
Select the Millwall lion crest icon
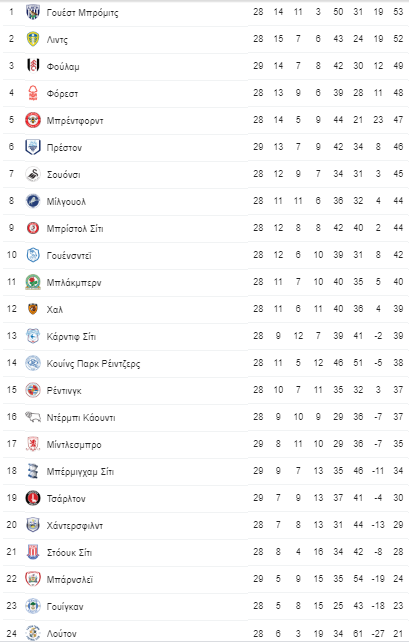tap(33, 201)
